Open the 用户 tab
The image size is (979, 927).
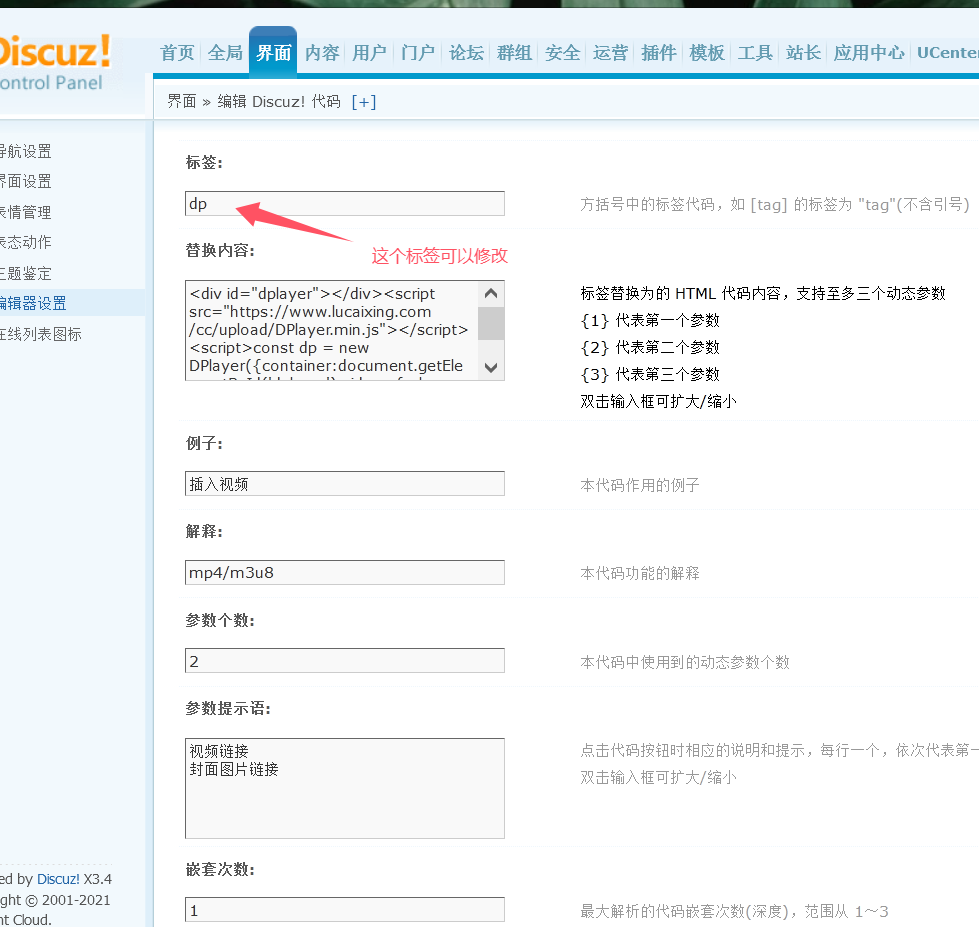pos(369,53)
